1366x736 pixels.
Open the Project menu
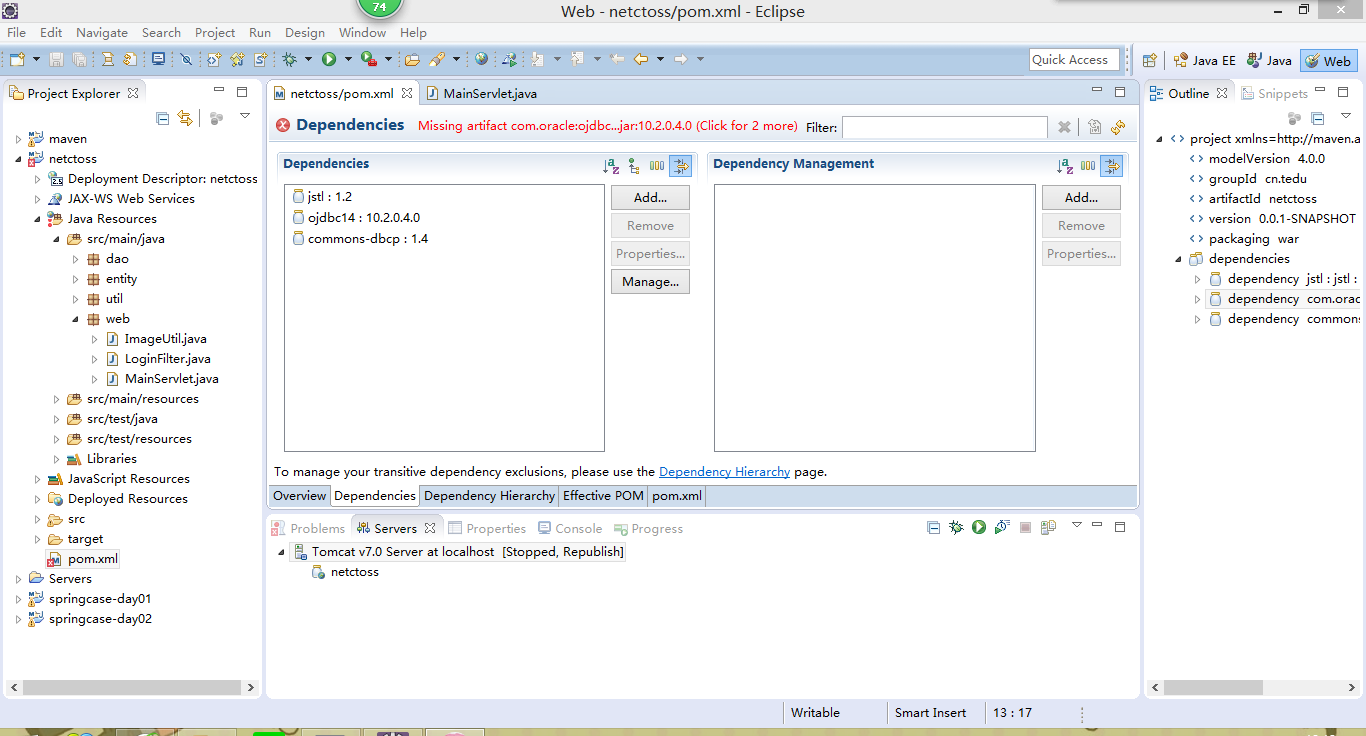click(x=215, y=33)
